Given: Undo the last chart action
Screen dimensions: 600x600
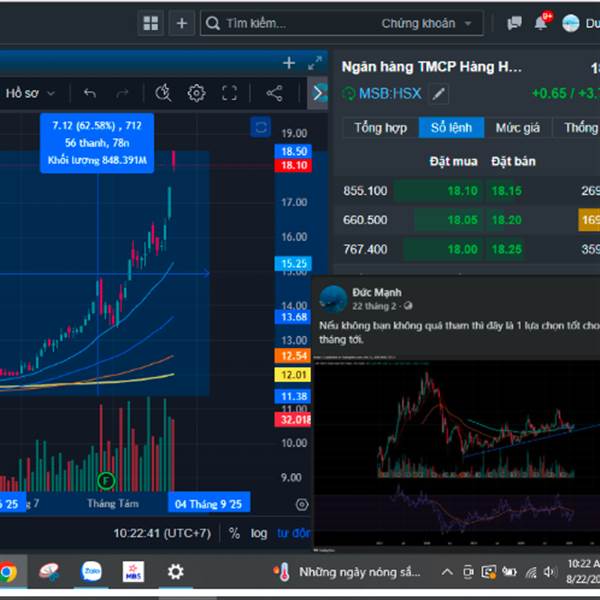Looking at the screenshot, I should [90, 93].
